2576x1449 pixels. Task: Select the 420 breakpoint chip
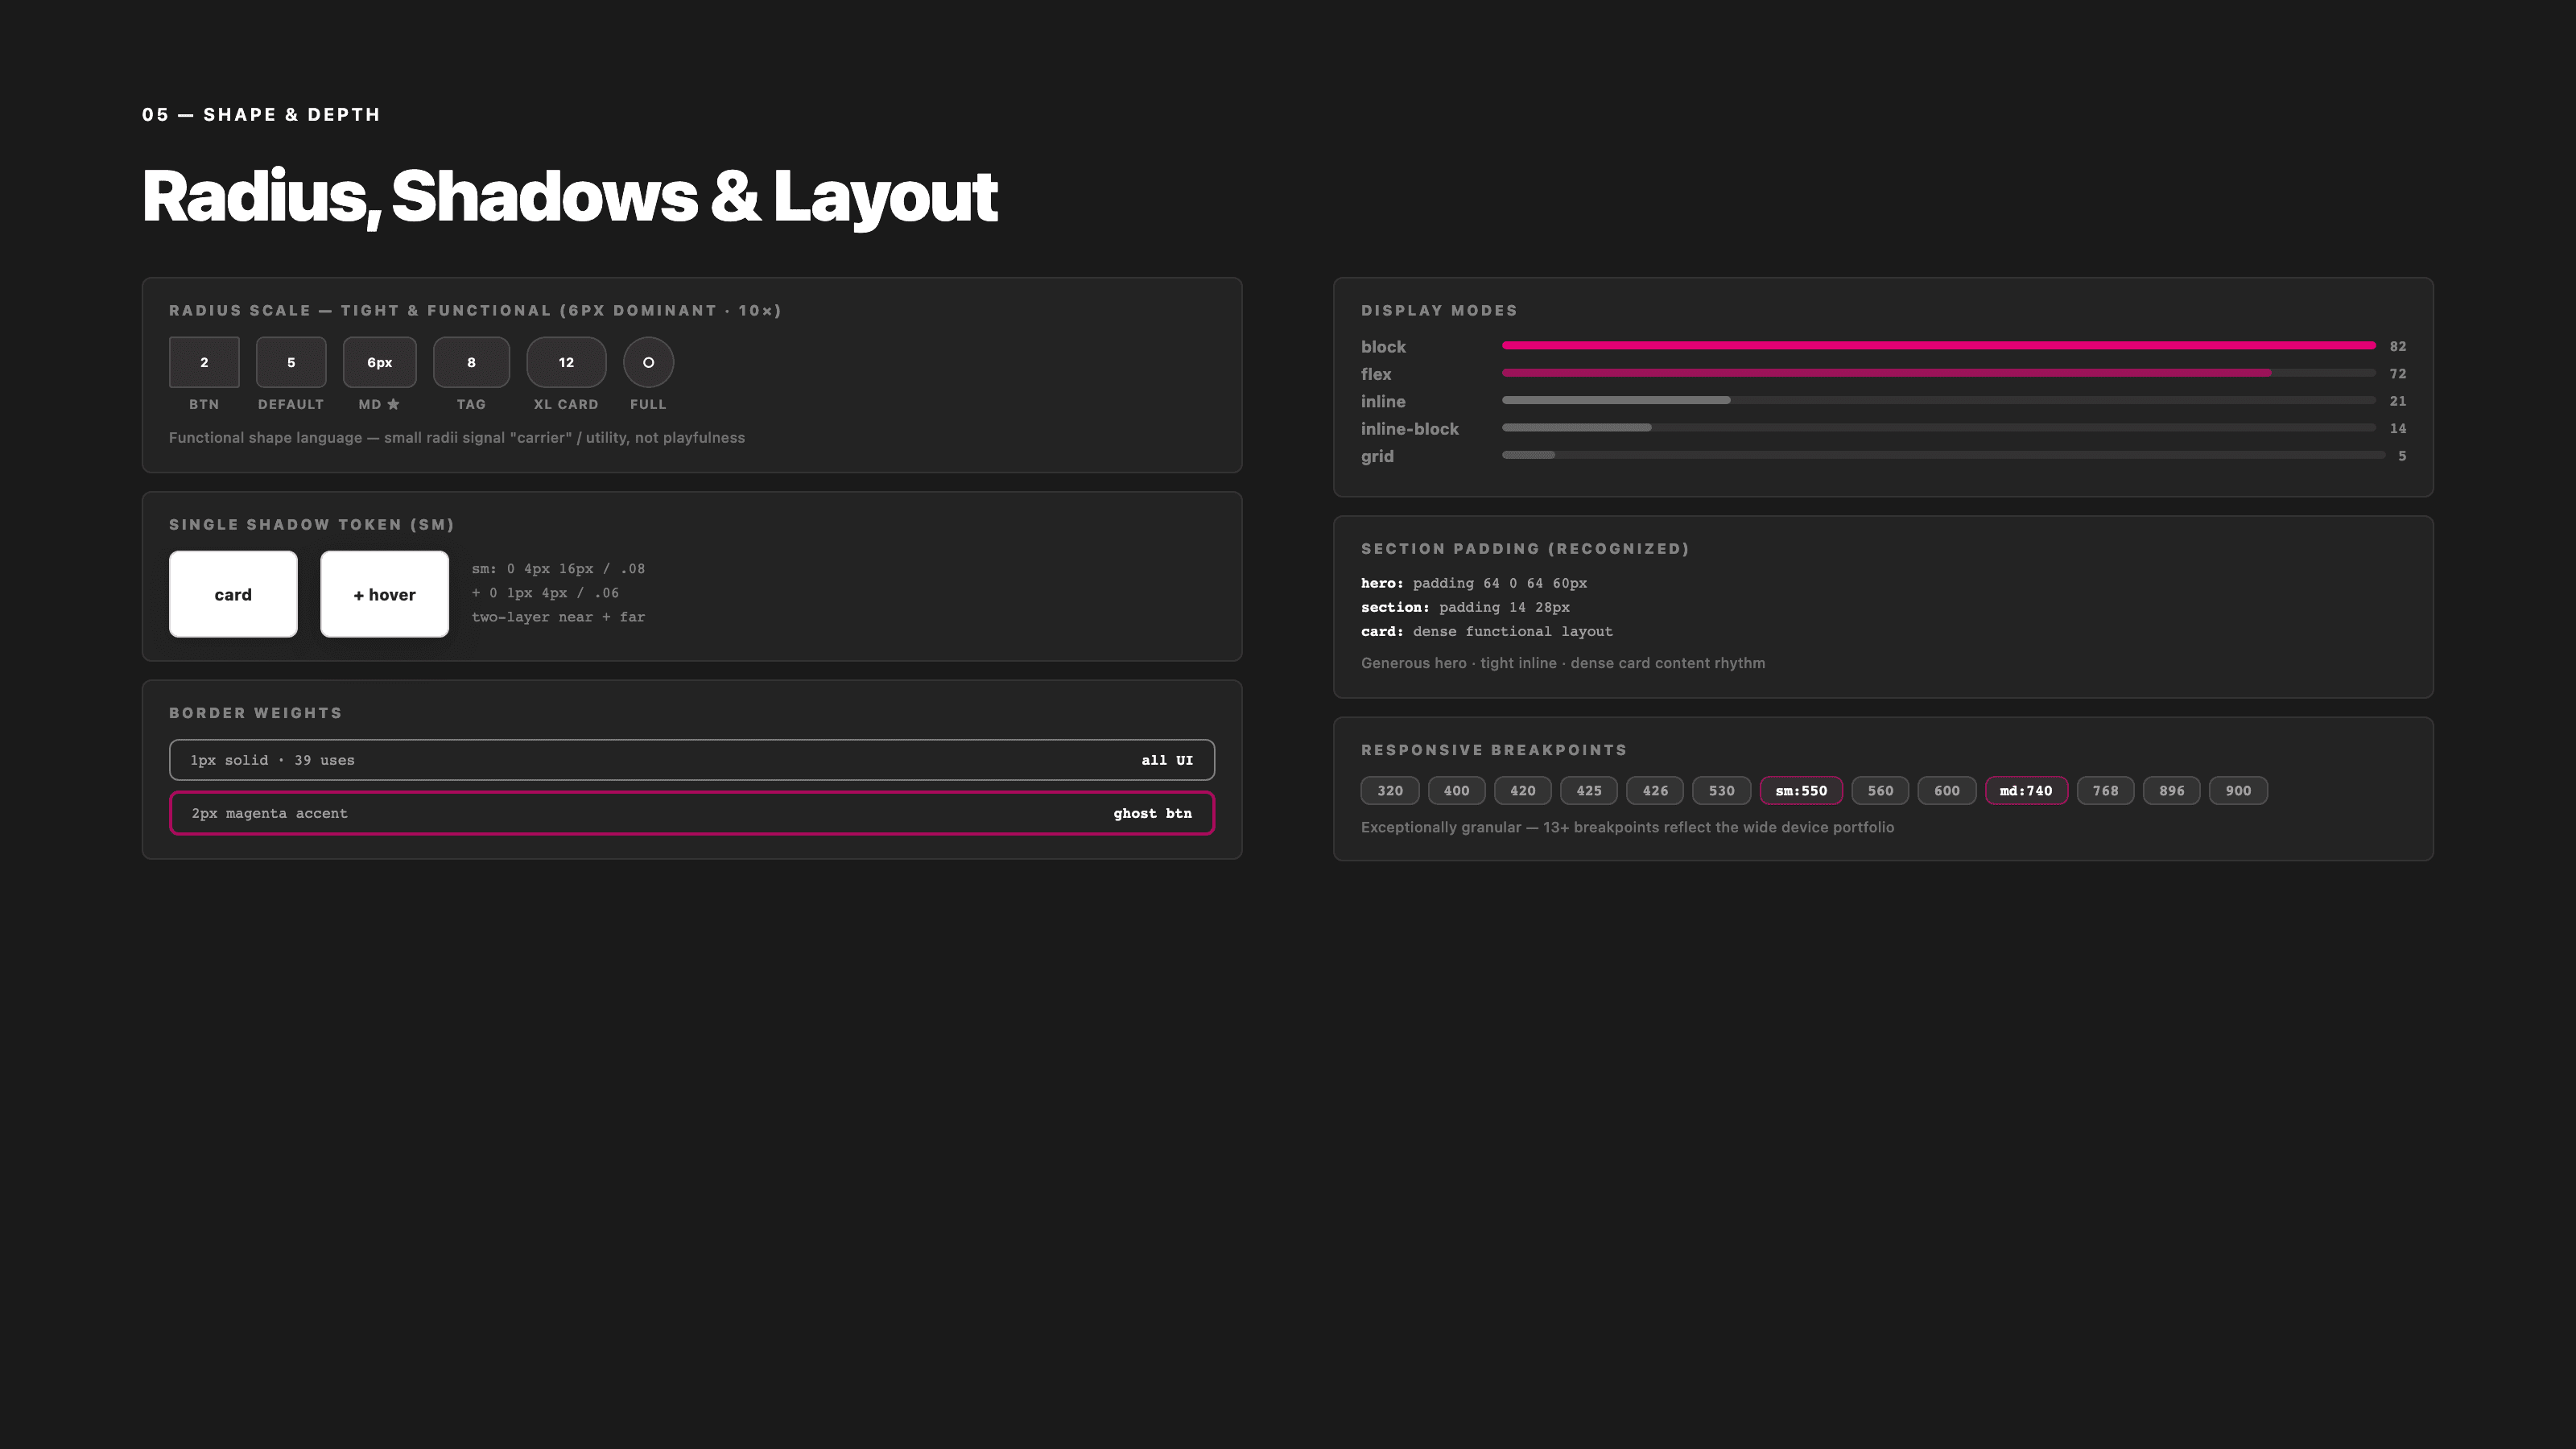1522,791
